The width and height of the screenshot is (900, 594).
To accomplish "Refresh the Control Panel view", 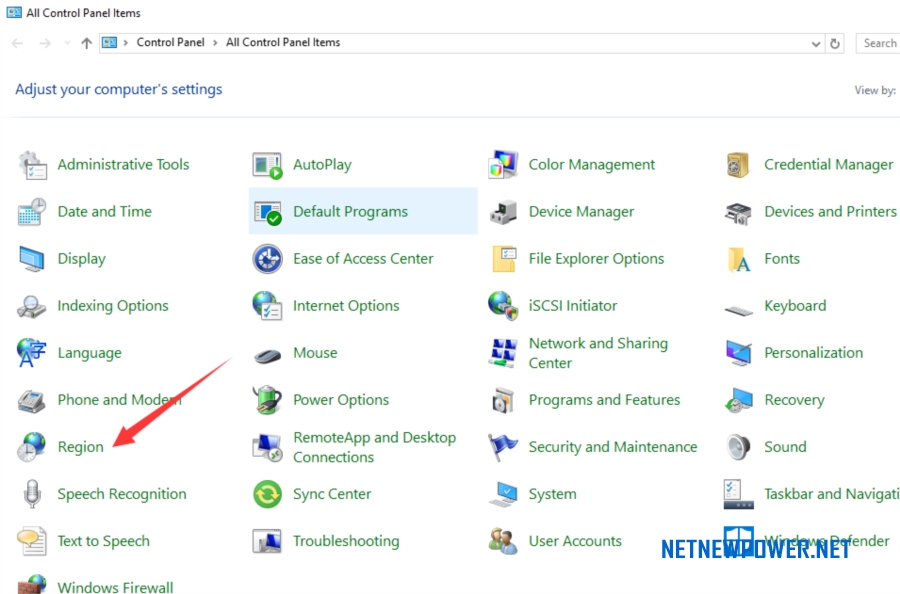I will click(835, 44).
